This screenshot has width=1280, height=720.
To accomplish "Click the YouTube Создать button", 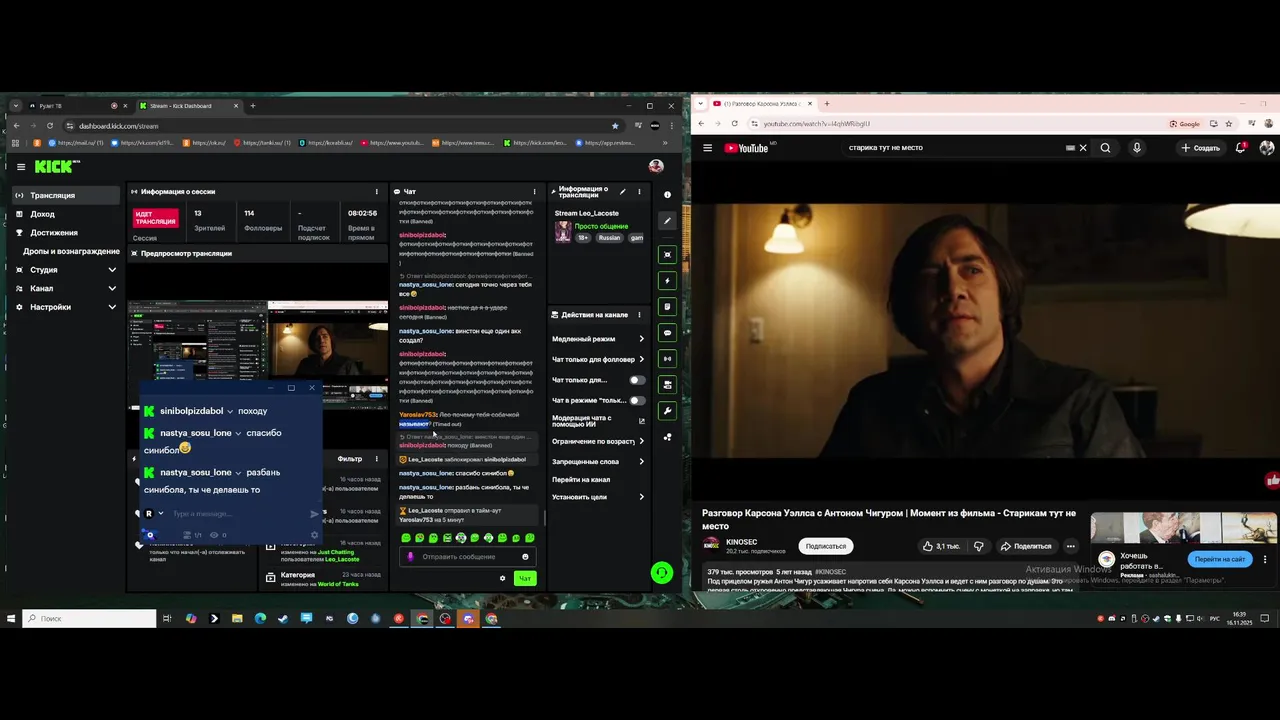I will (1200, 148).
